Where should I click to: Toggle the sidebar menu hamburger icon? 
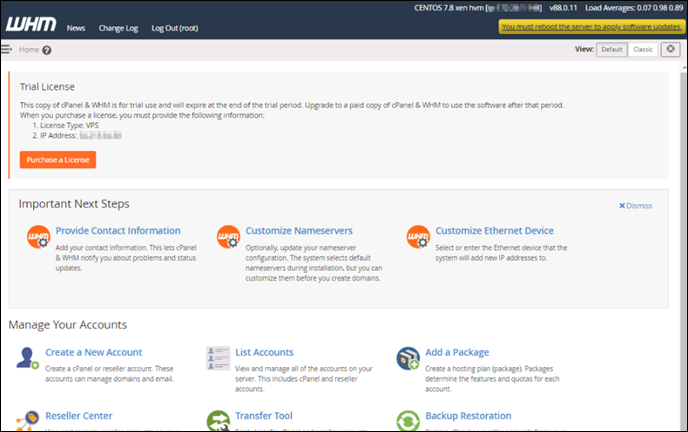(x=6, y=49)
